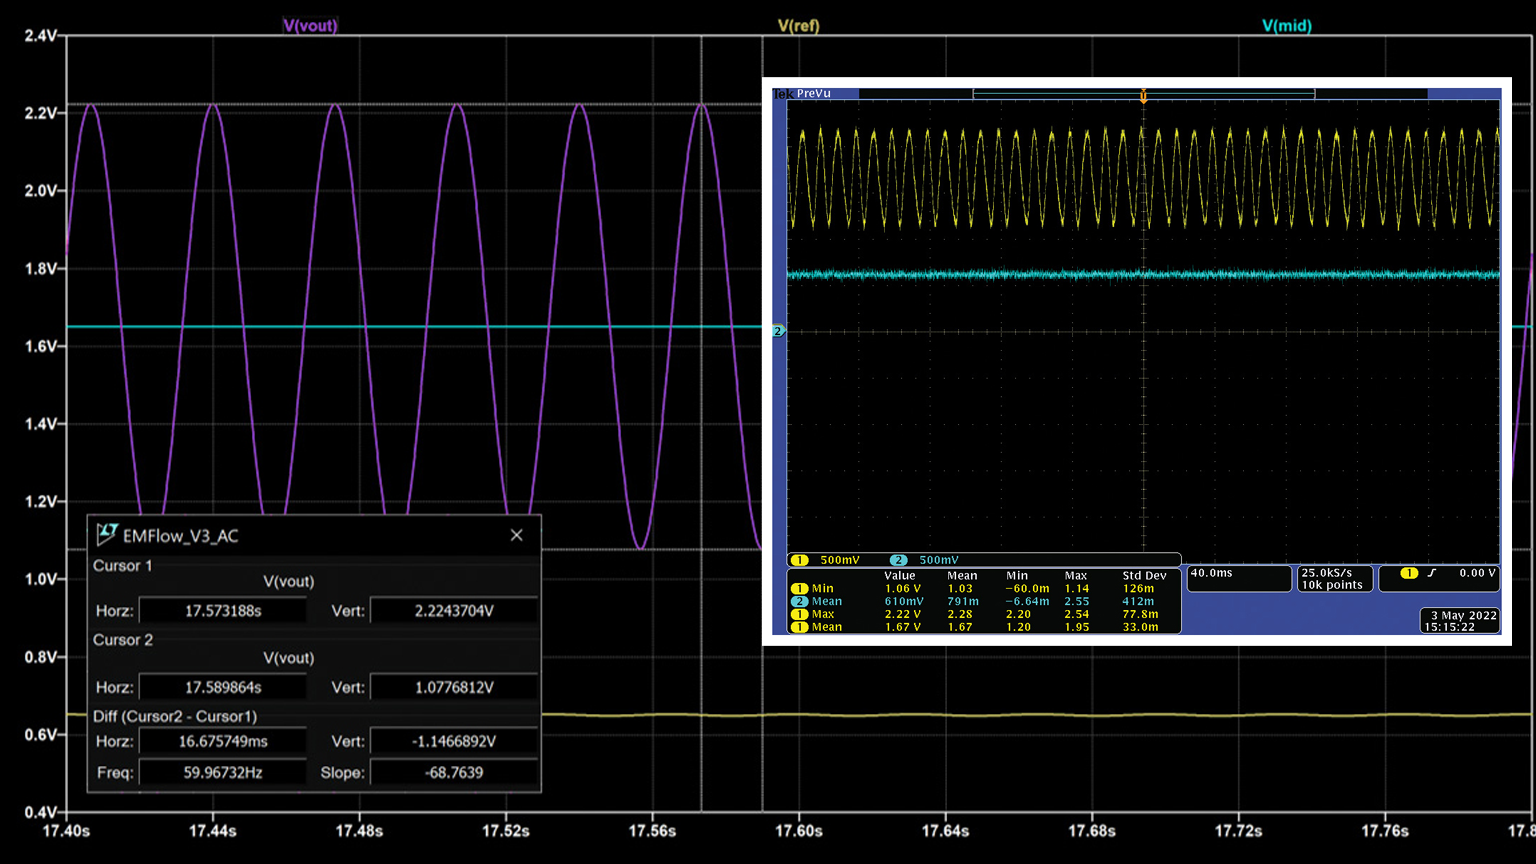The width and height of the screenshot is (1536, 864).
Task: Select the cyan channel 2 500mV badge
Action: tap(898, 560)
